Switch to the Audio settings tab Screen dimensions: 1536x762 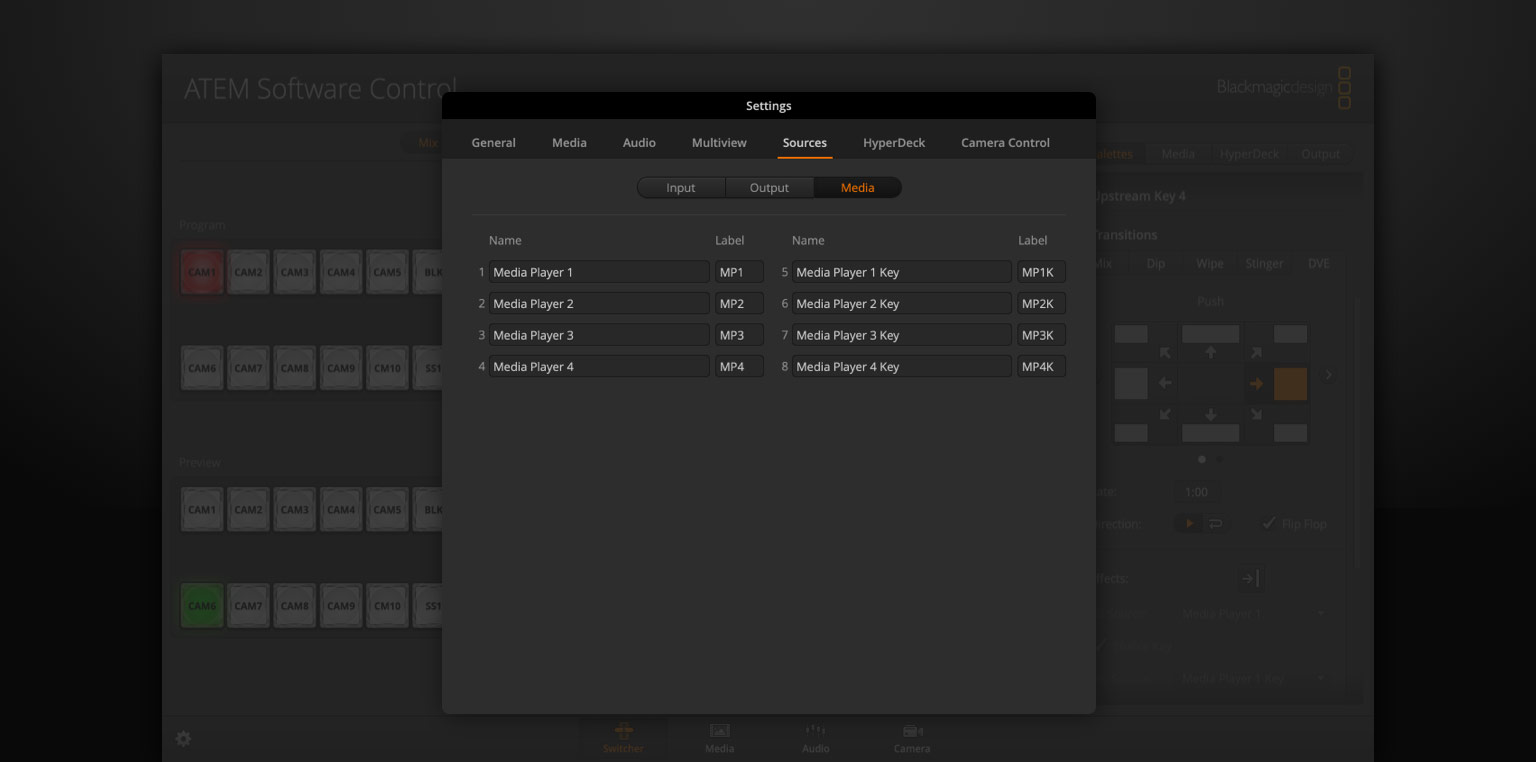pos(639,143)
